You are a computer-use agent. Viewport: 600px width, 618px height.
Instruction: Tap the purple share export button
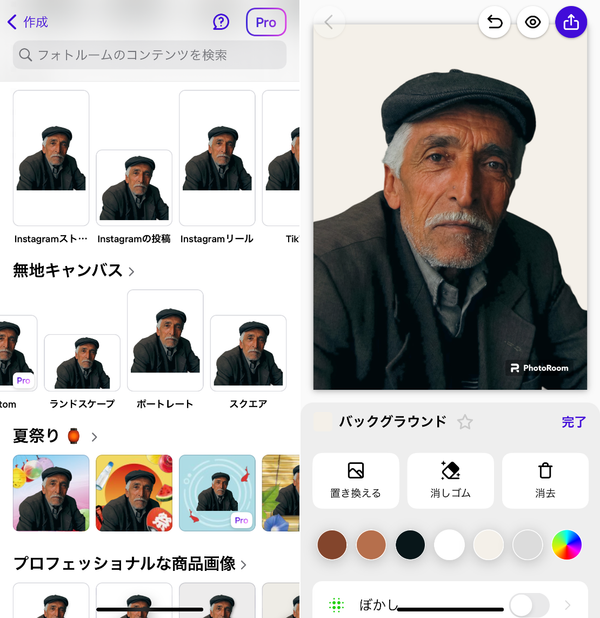pos(571,22)
